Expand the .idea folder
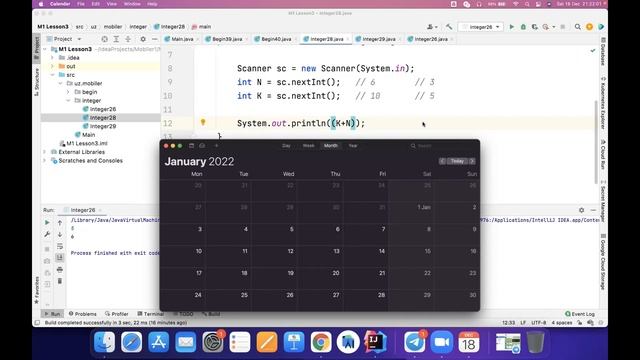Image resolution: width=640 pixels, height=360 pixels. (x=53, y=58)
